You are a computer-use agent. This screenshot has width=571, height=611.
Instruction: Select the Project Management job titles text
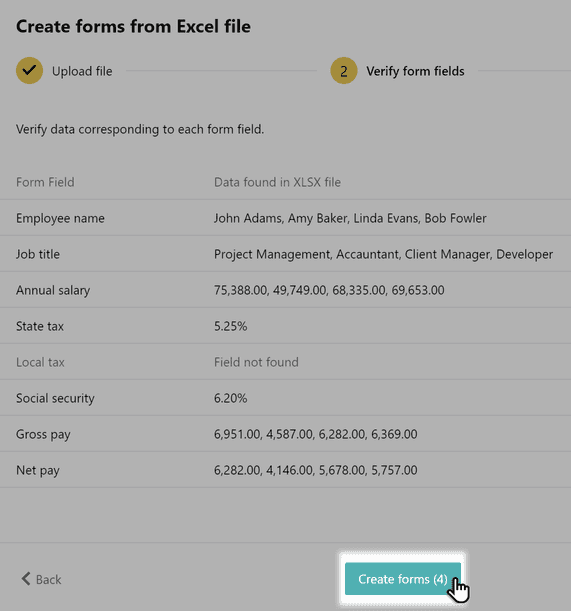point(383,254)
